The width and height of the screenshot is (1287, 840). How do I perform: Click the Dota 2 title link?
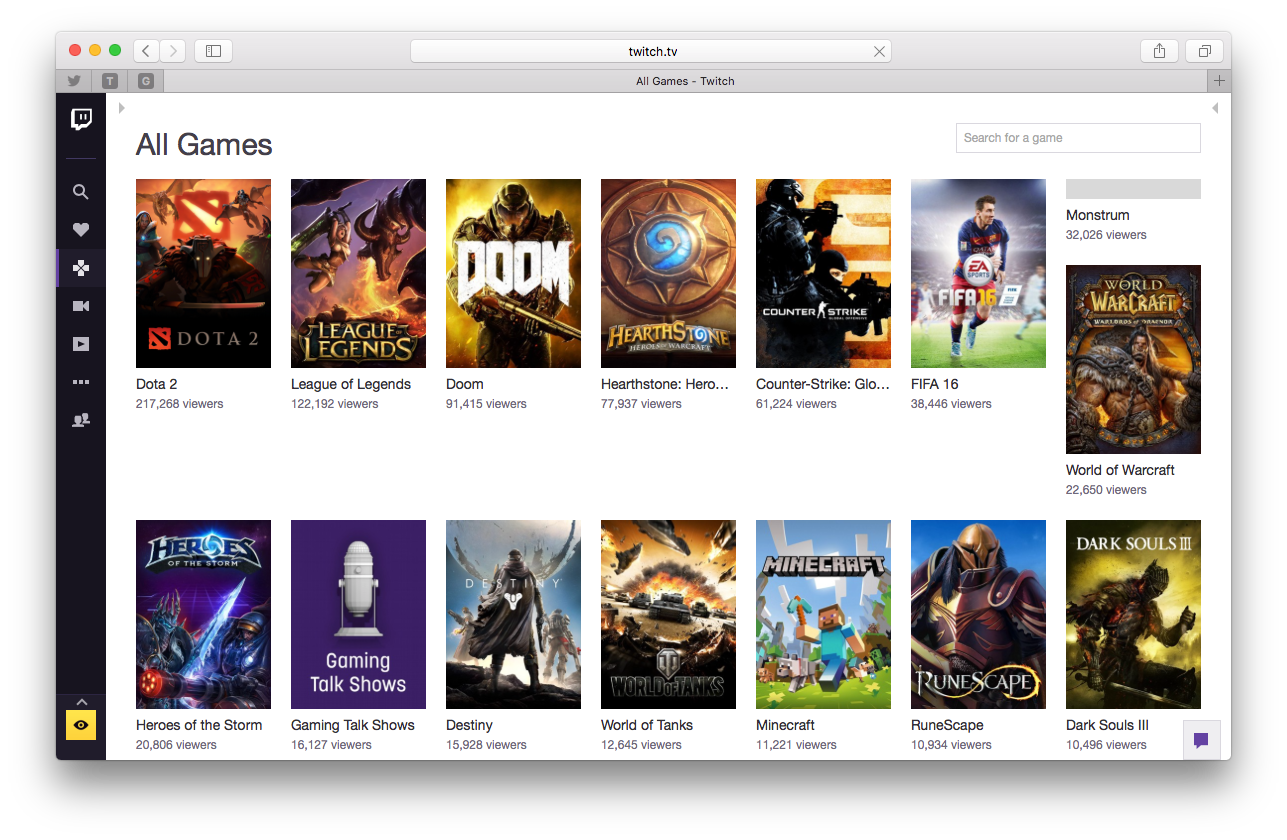point(156,384)
